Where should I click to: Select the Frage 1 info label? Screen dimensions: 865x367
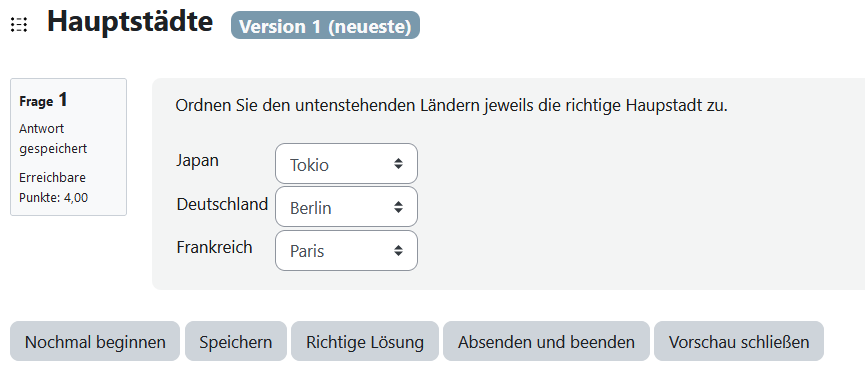[x=43, y=100]
